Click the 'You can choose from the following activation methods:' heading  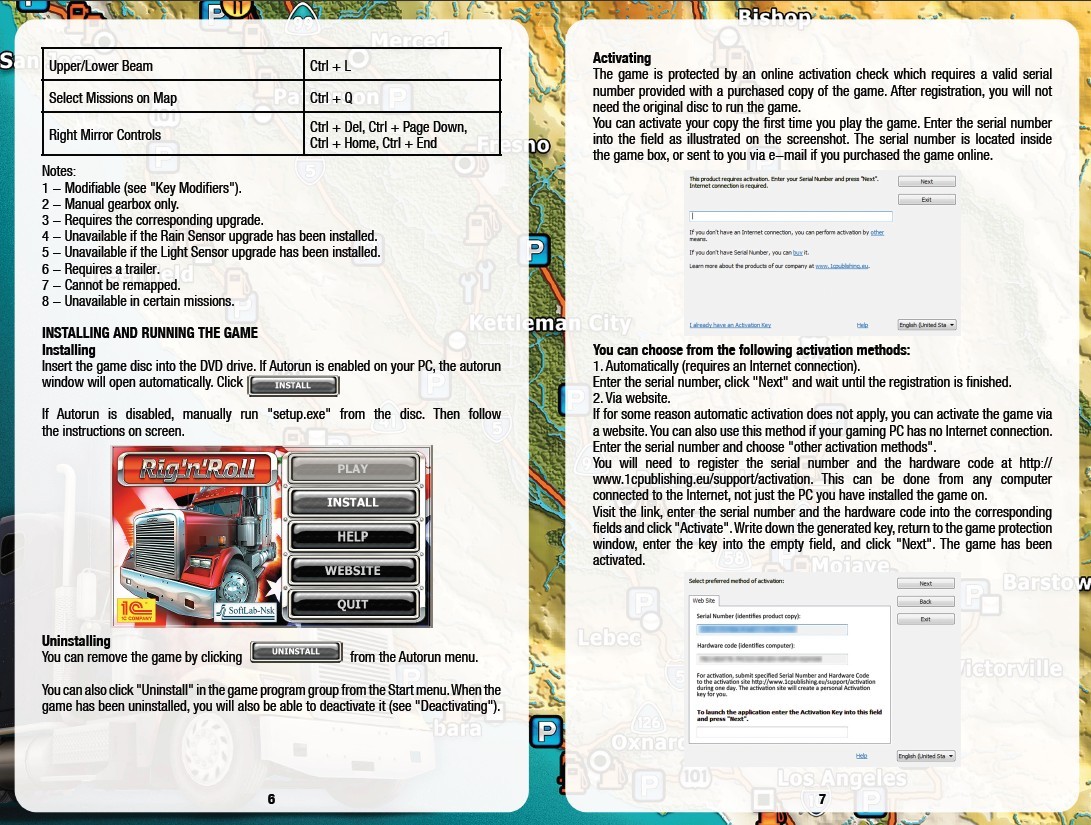pos(751,350)
